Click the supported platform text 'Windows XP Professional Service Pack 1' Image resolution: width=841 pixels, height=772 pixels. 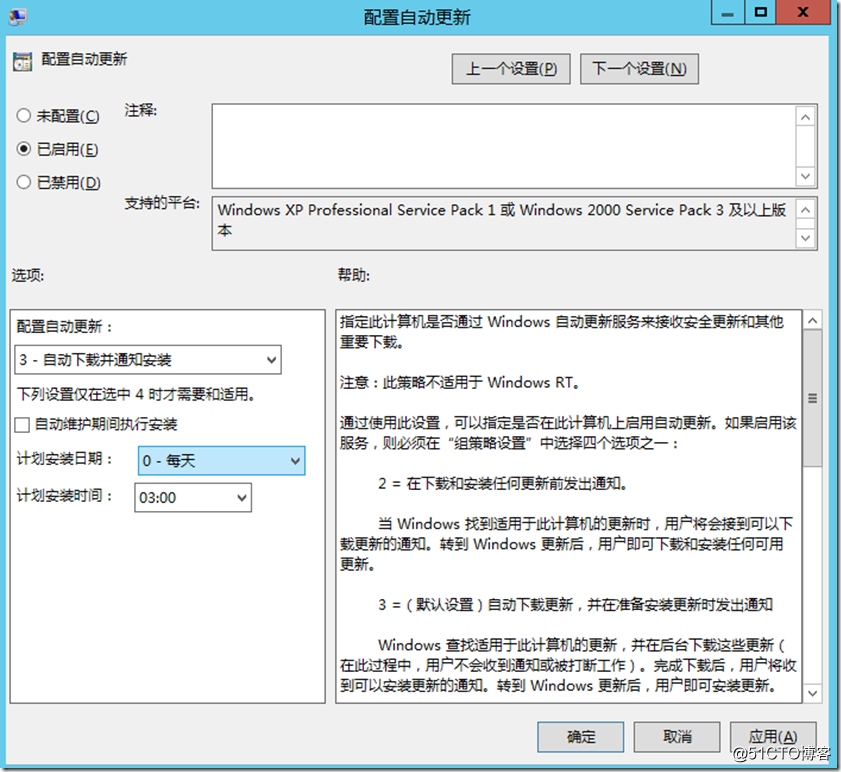click(x=356, y=210)
